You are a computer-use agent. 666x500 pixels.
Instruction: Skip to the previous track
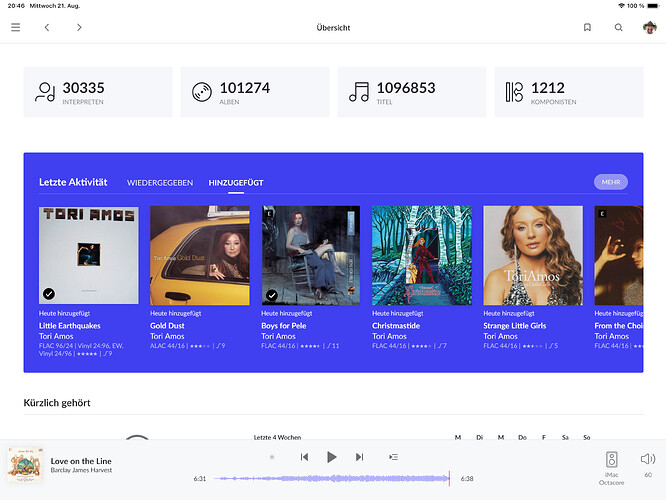point(304,457)
